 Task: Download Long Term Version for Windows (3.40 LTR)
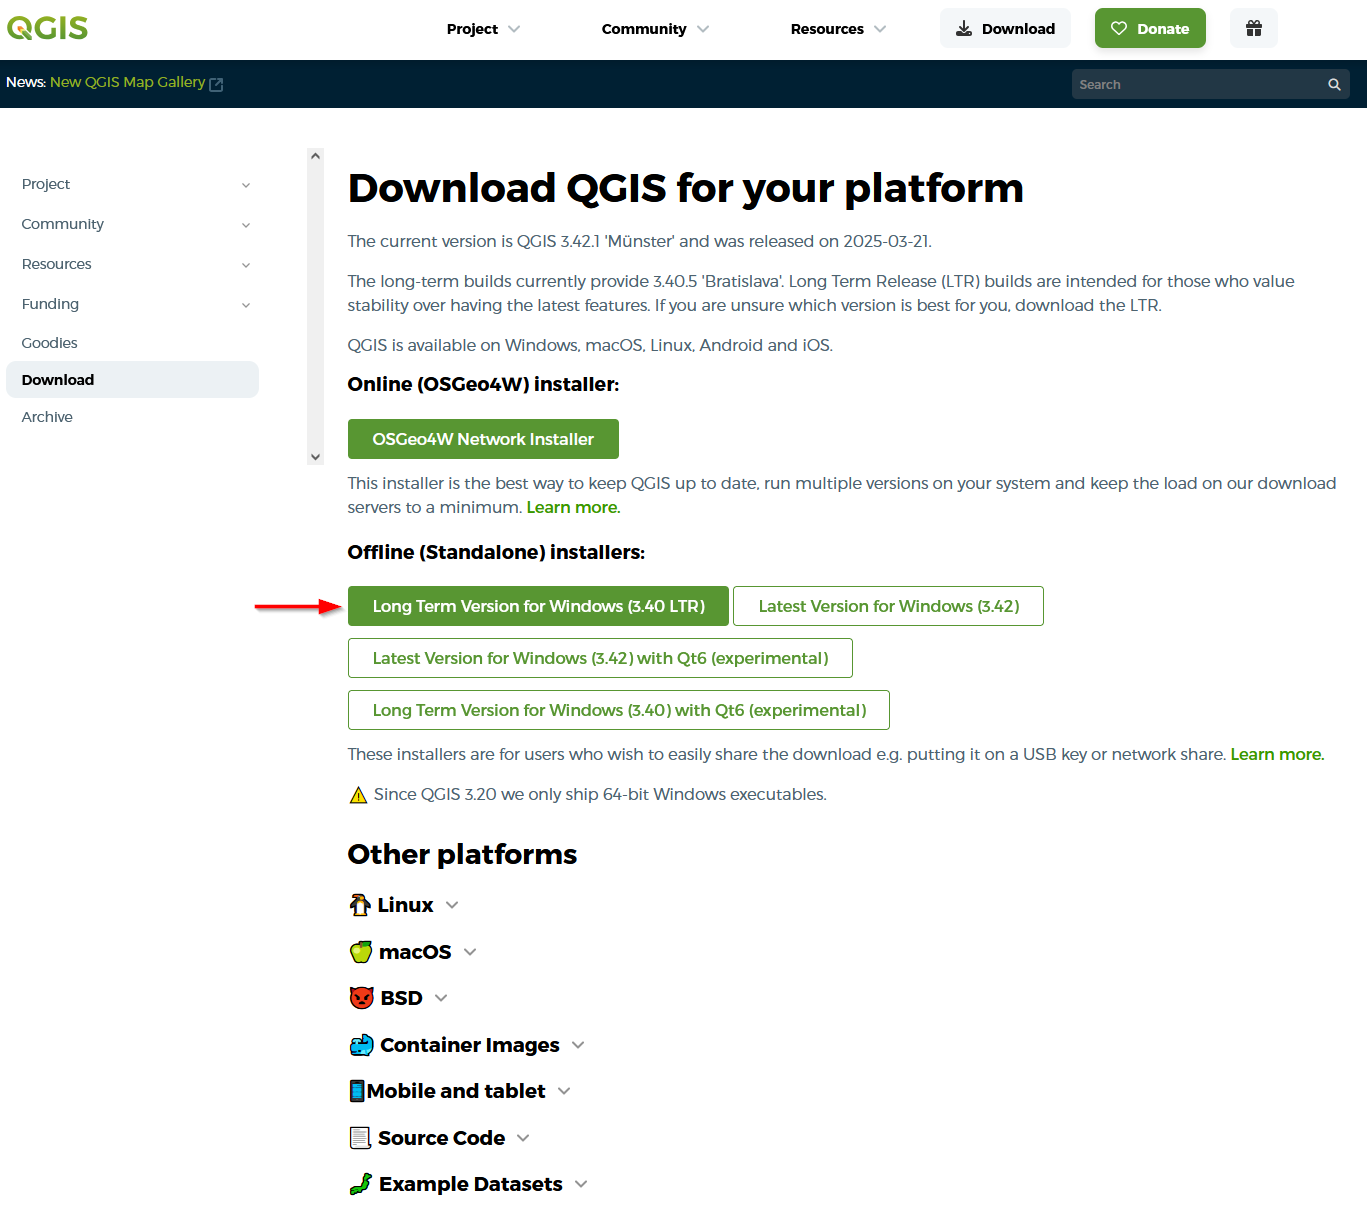coord(537,605)
